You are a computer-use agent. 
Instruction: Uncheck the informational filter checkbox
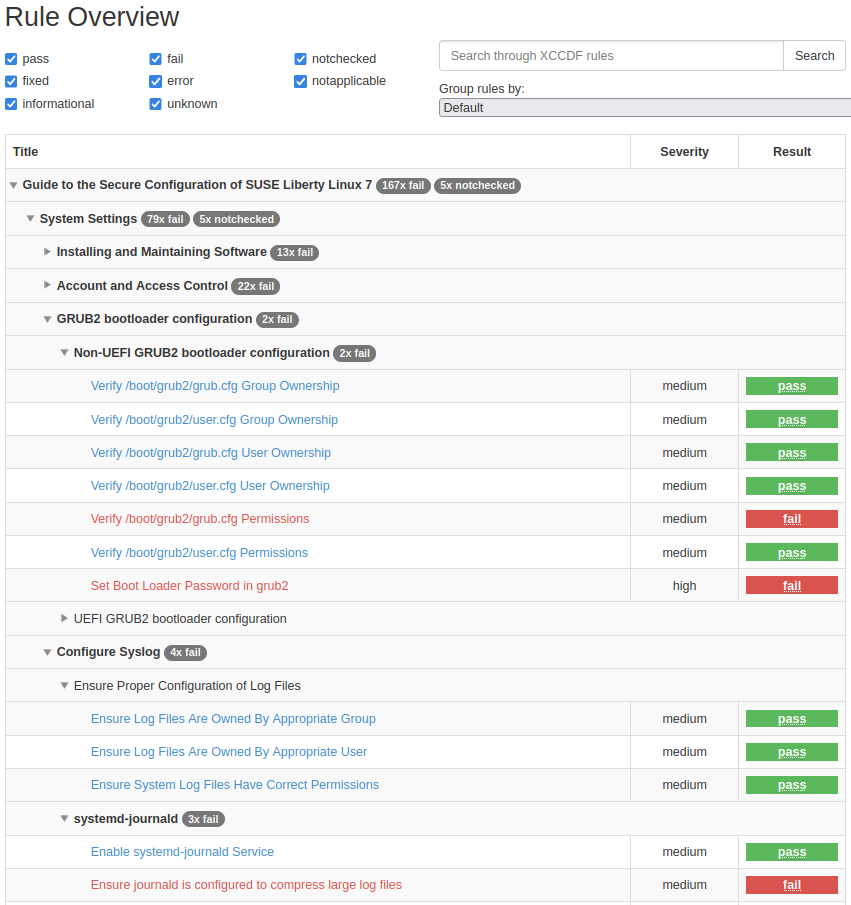(12, 104)
